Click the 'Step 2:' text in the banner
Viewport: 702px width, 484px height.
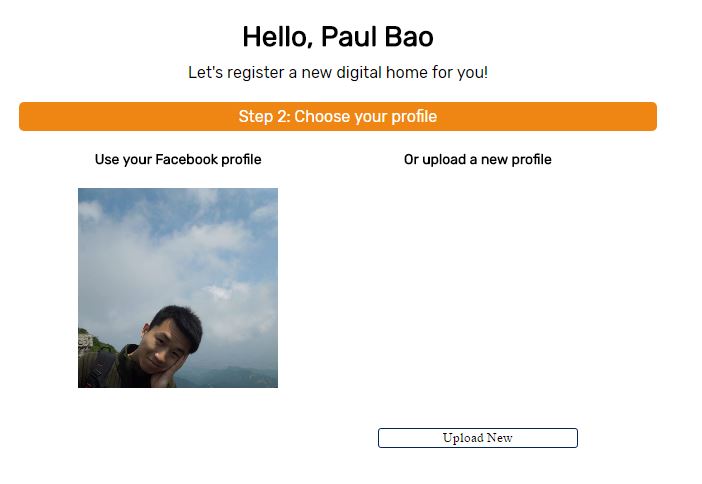coord(265,116)
